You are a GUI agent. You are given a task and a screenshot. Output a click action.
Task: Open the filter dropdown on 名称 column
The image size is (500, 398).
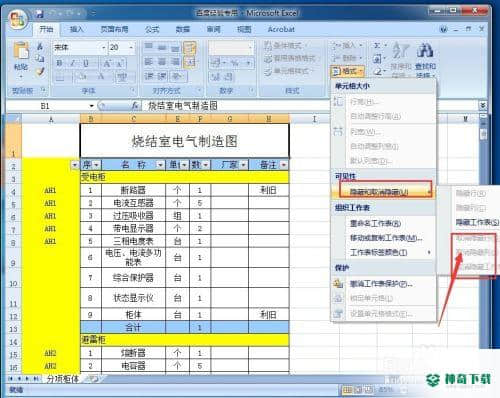160,165
